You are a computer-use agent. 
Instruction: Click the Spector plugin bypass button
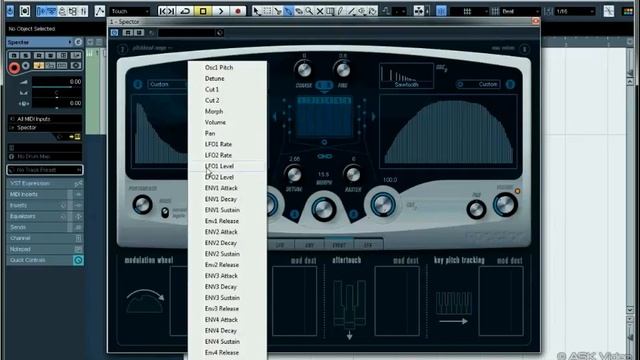(115, 33)
